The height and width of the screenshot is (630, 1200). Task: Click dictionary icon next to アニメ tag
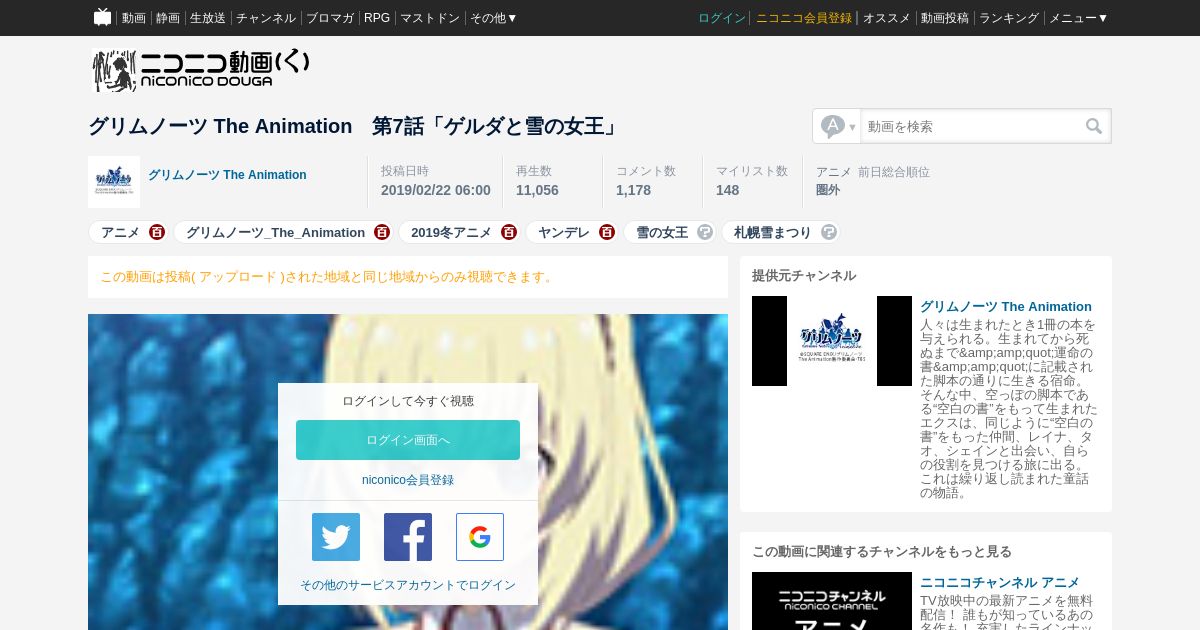click(157, 232)
